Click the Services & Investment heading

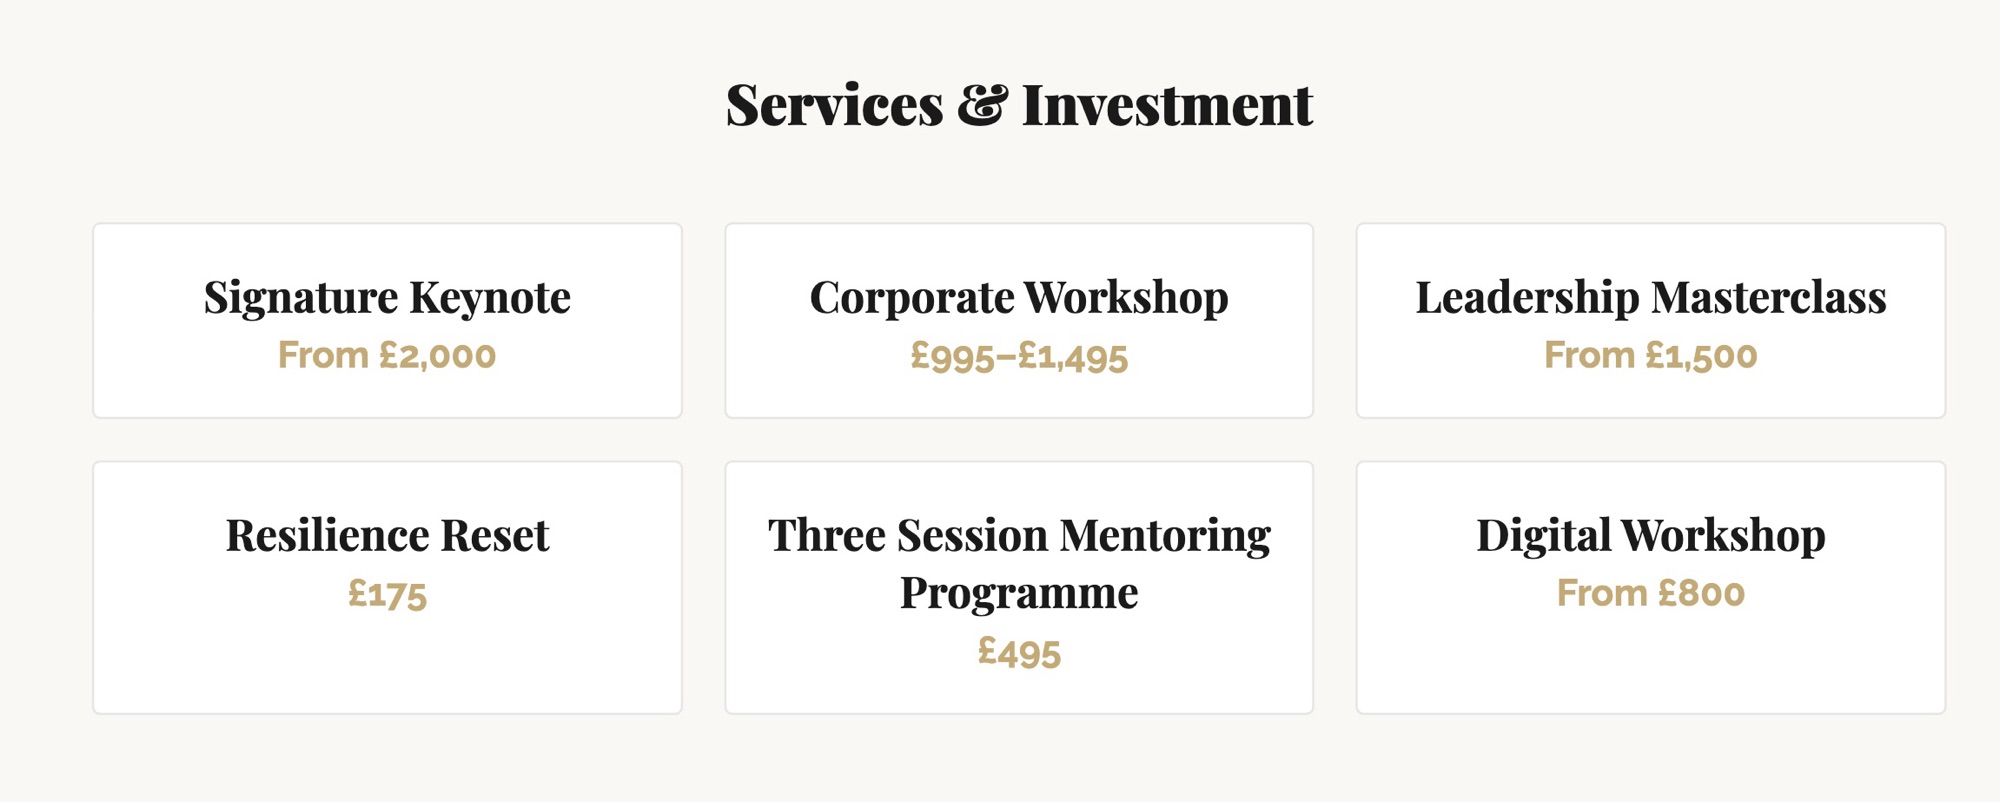click(x=1019, y=105)
